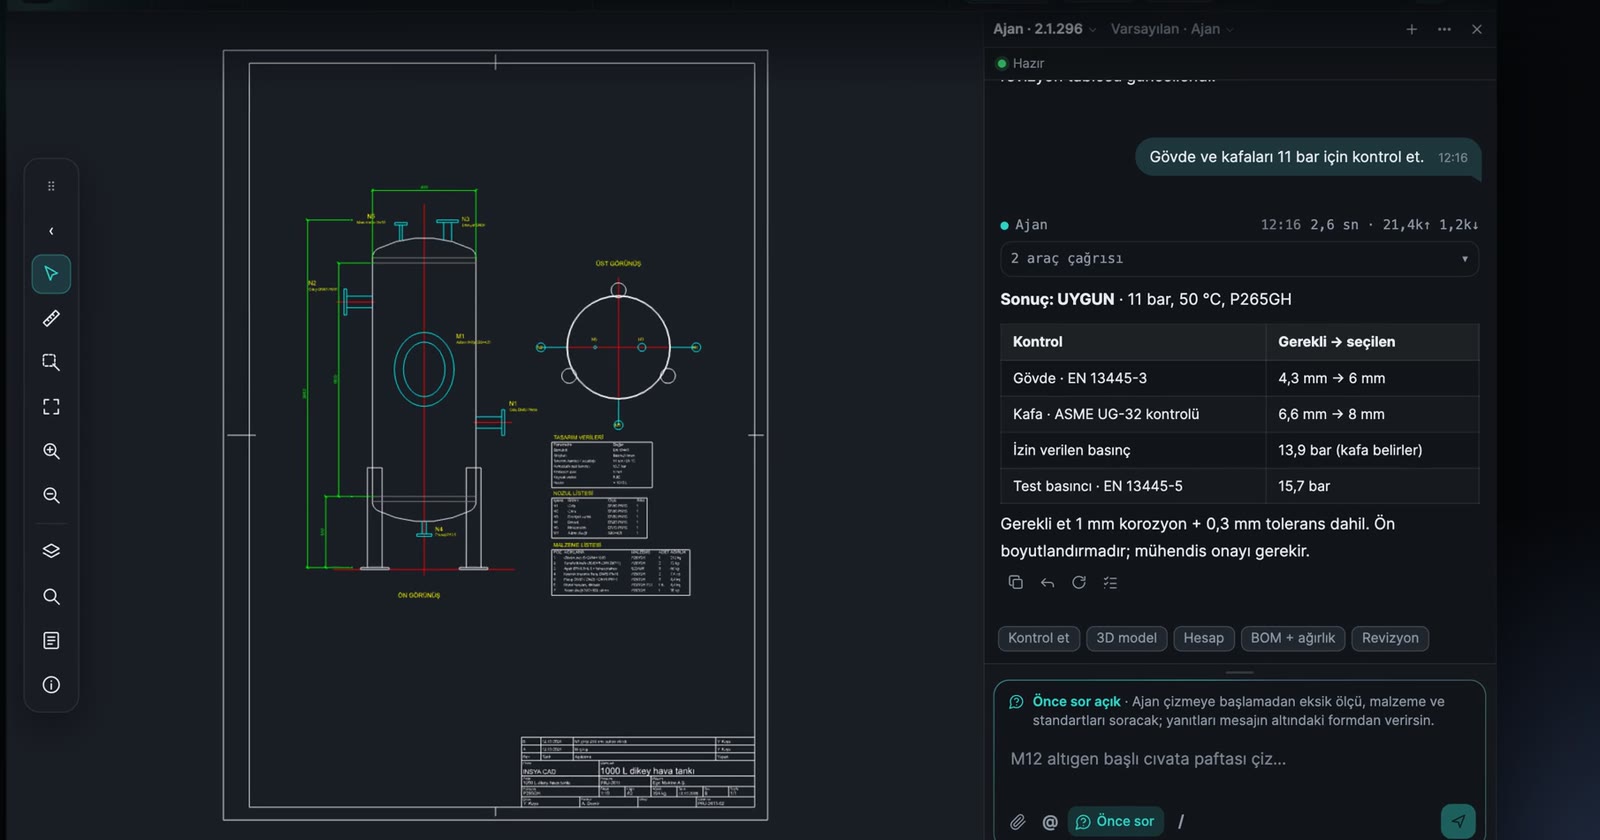
Task: Start a new chat with the plus icon
Action: (1411, 29)
